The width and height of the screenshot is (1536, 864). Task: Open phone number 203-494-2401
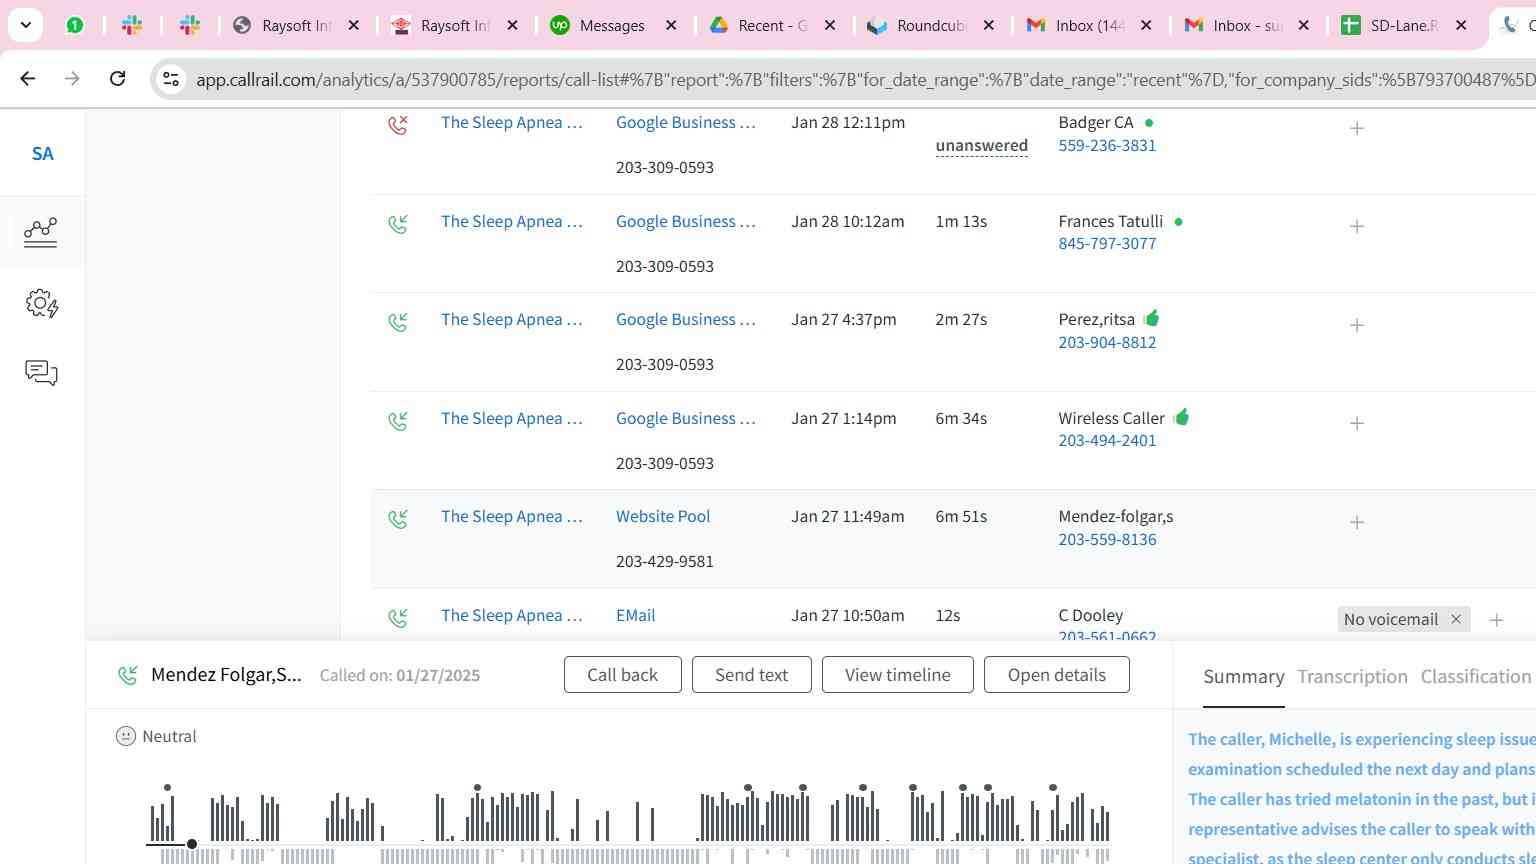click(1107, 441)
